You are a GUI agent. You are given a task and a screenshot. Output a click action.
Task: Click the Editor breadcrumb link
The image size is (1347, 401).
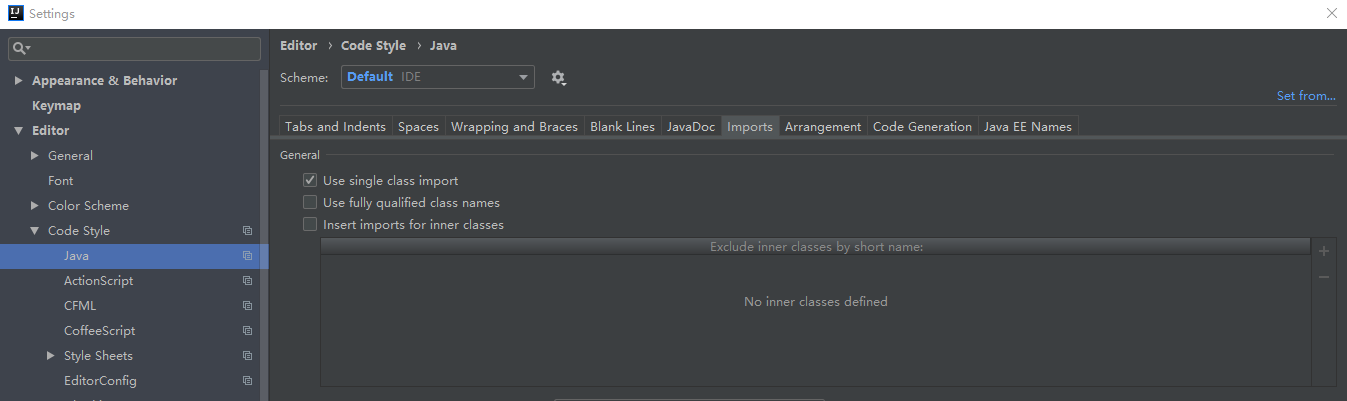(x=298, y=46)
